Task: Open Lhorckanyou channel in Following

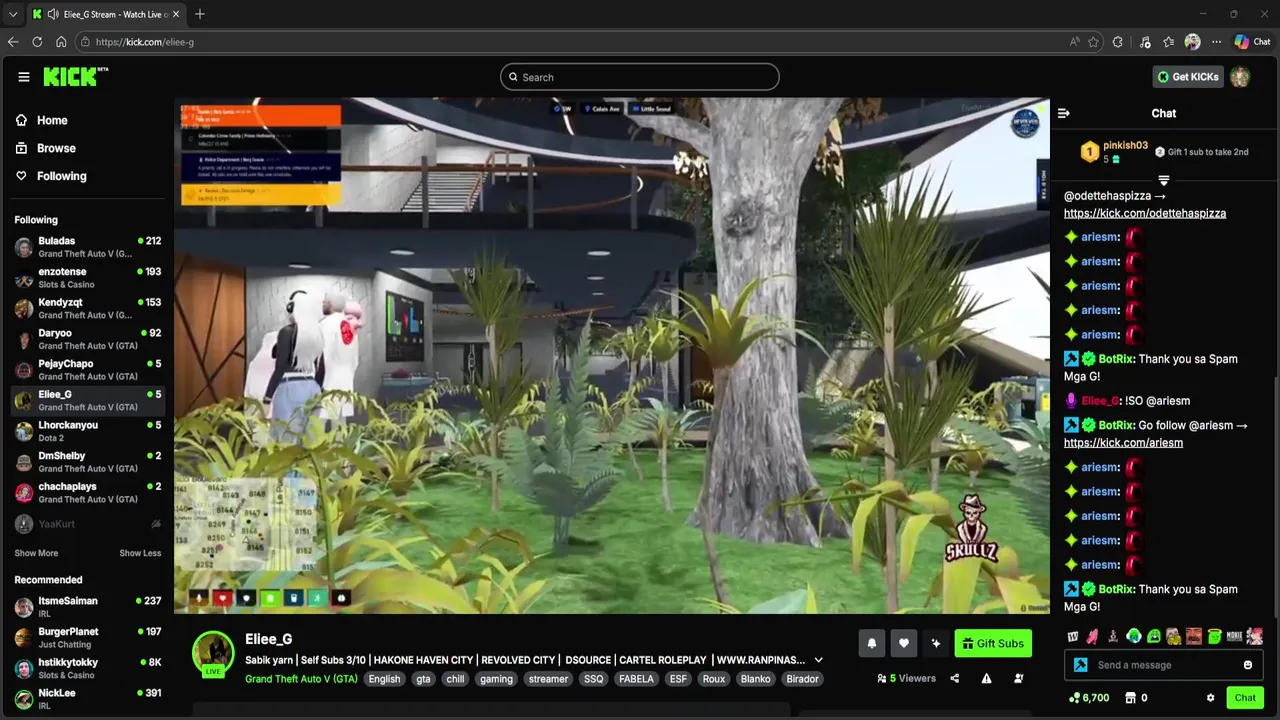Action: tap(87, 431)
